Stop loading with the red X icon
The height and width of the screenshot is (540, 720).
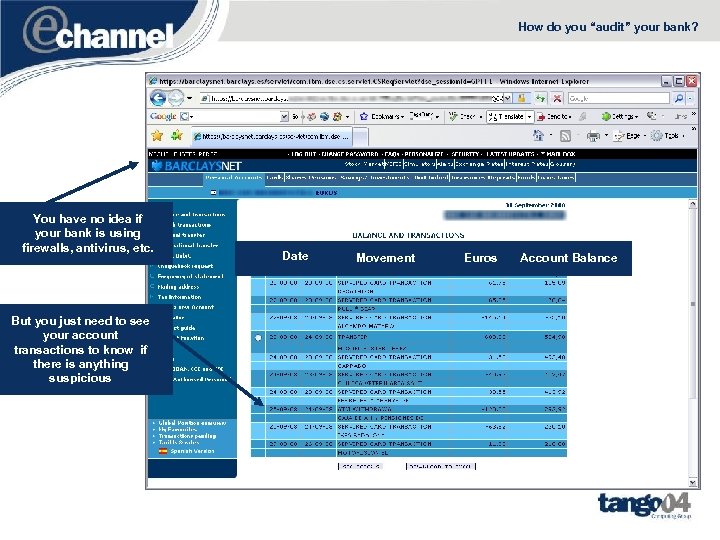(x=557, y=98)
